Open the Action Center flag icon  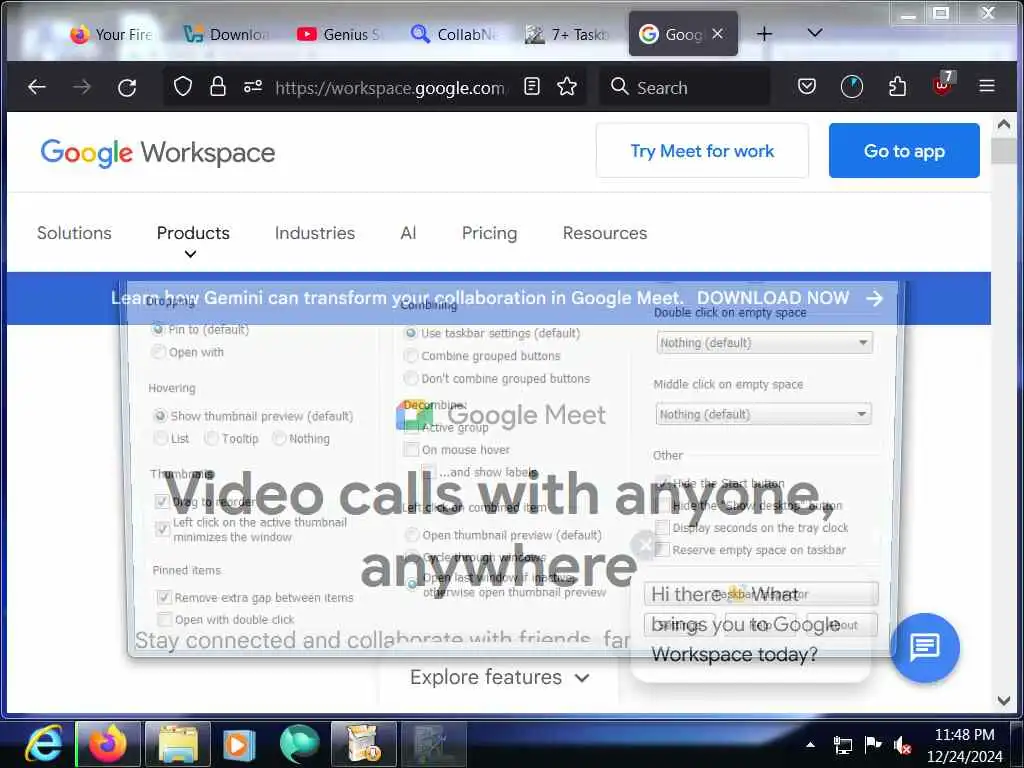click(872, 744)
